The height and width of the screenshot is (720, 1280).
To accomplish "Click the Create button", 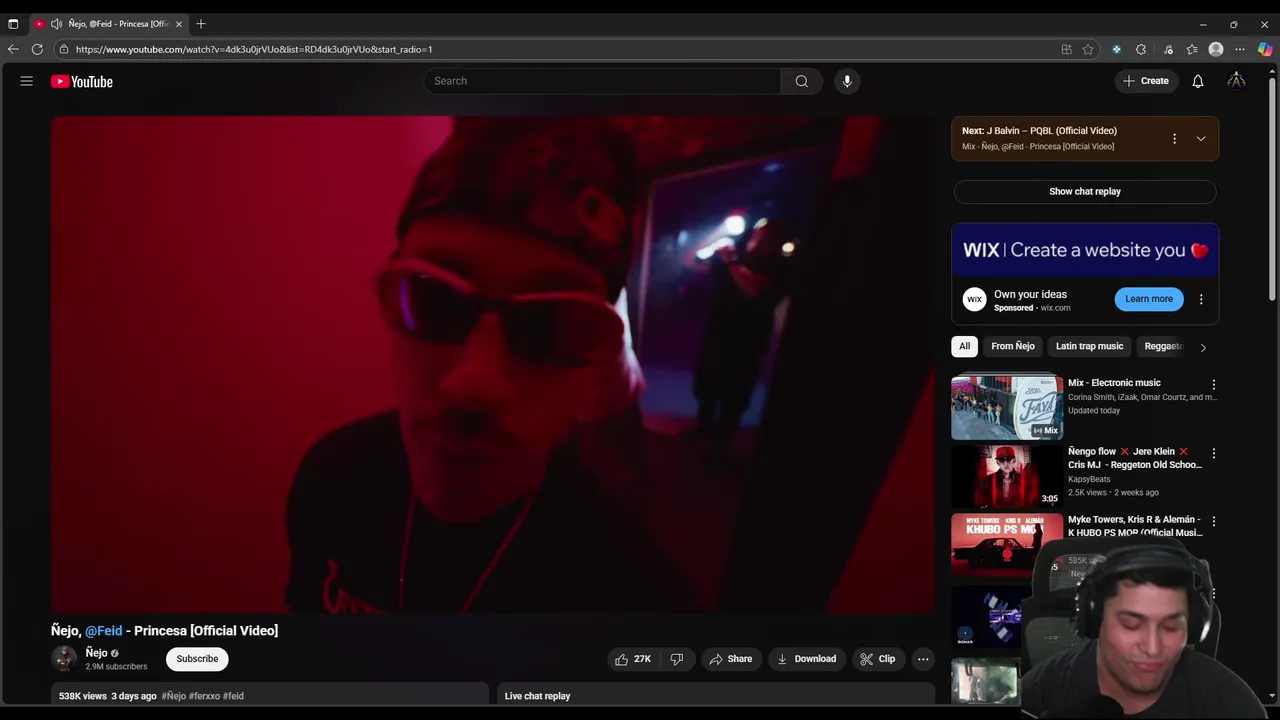I will pyautogui.click(x=1146, y=81).
